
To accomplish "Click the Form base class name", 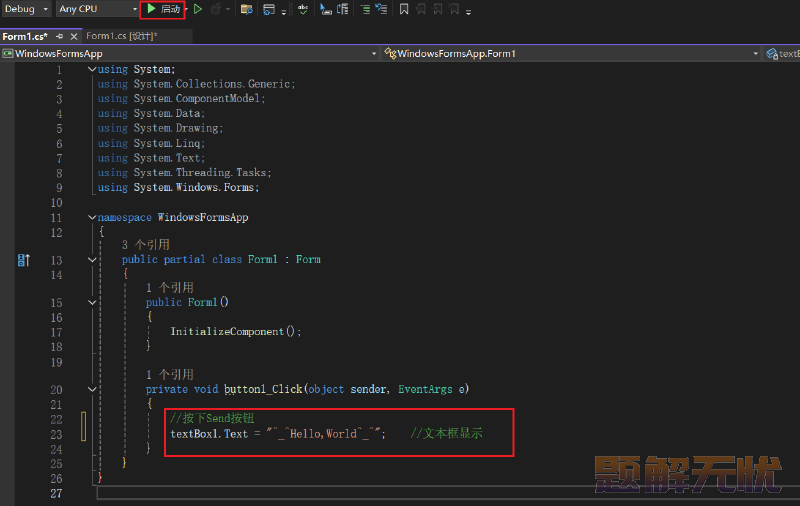I will [x=308, y=259].
